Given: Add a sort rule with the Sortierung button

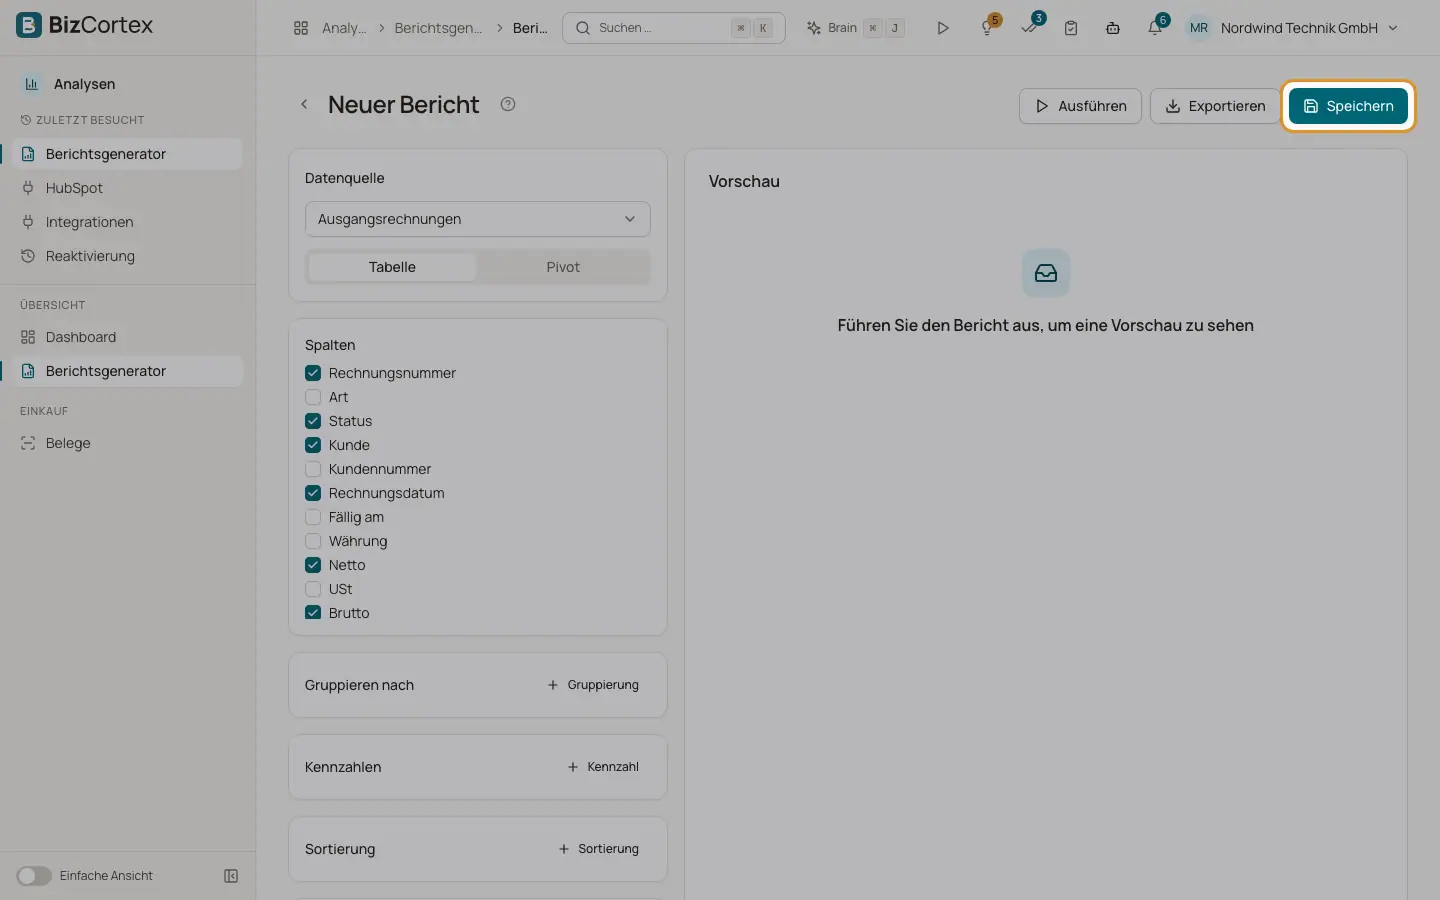Looking at the screenshot, I should tap(598, 849).
